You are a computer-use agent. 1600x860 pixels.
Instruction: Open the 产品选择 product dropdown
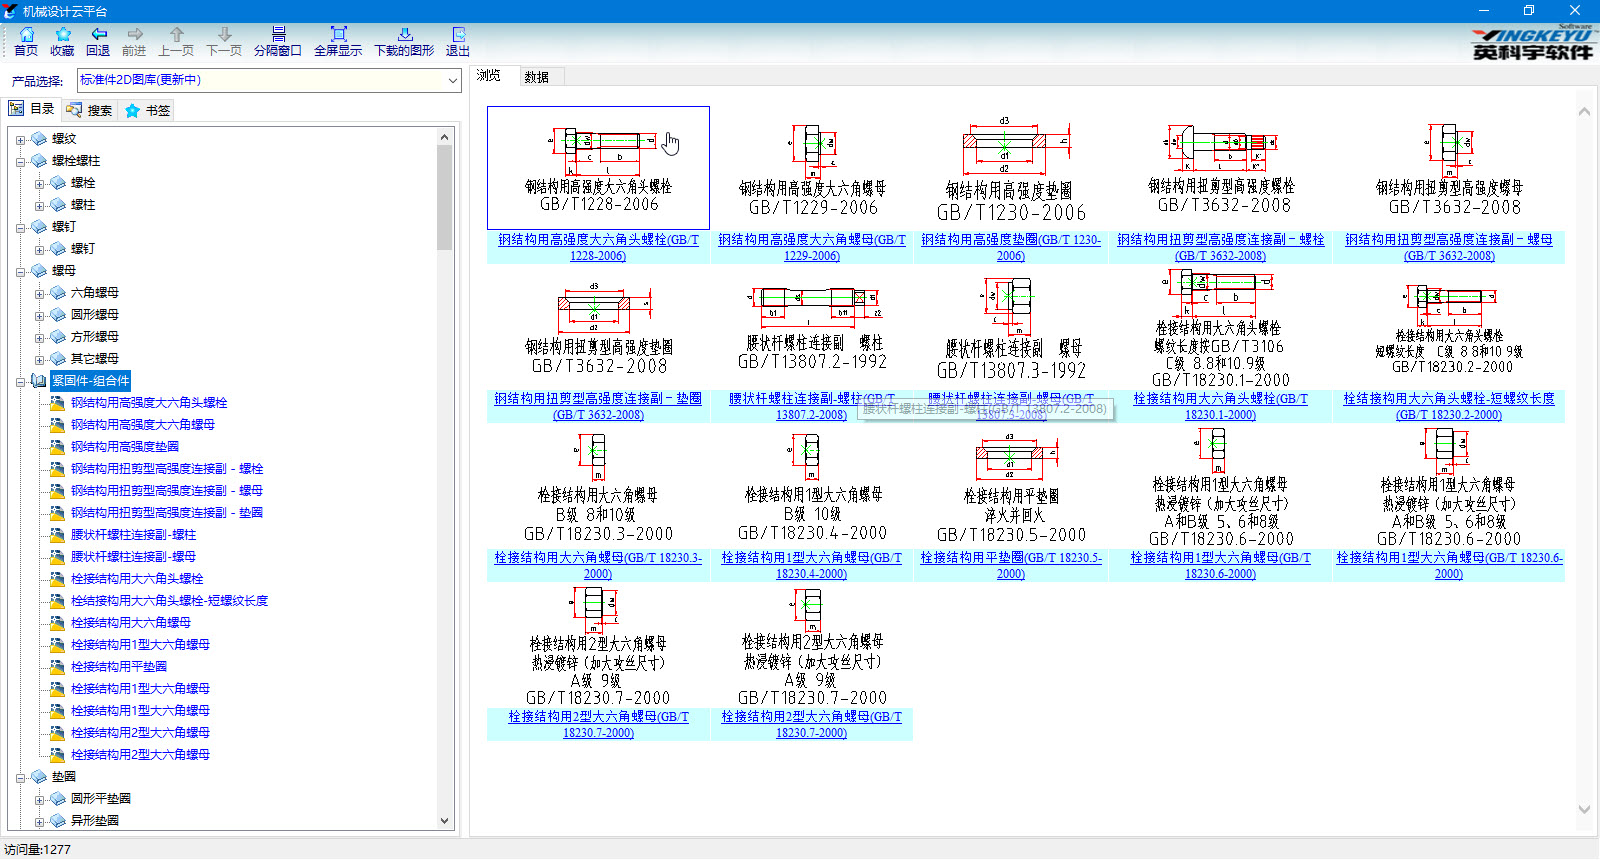click(x=452, y=80)
